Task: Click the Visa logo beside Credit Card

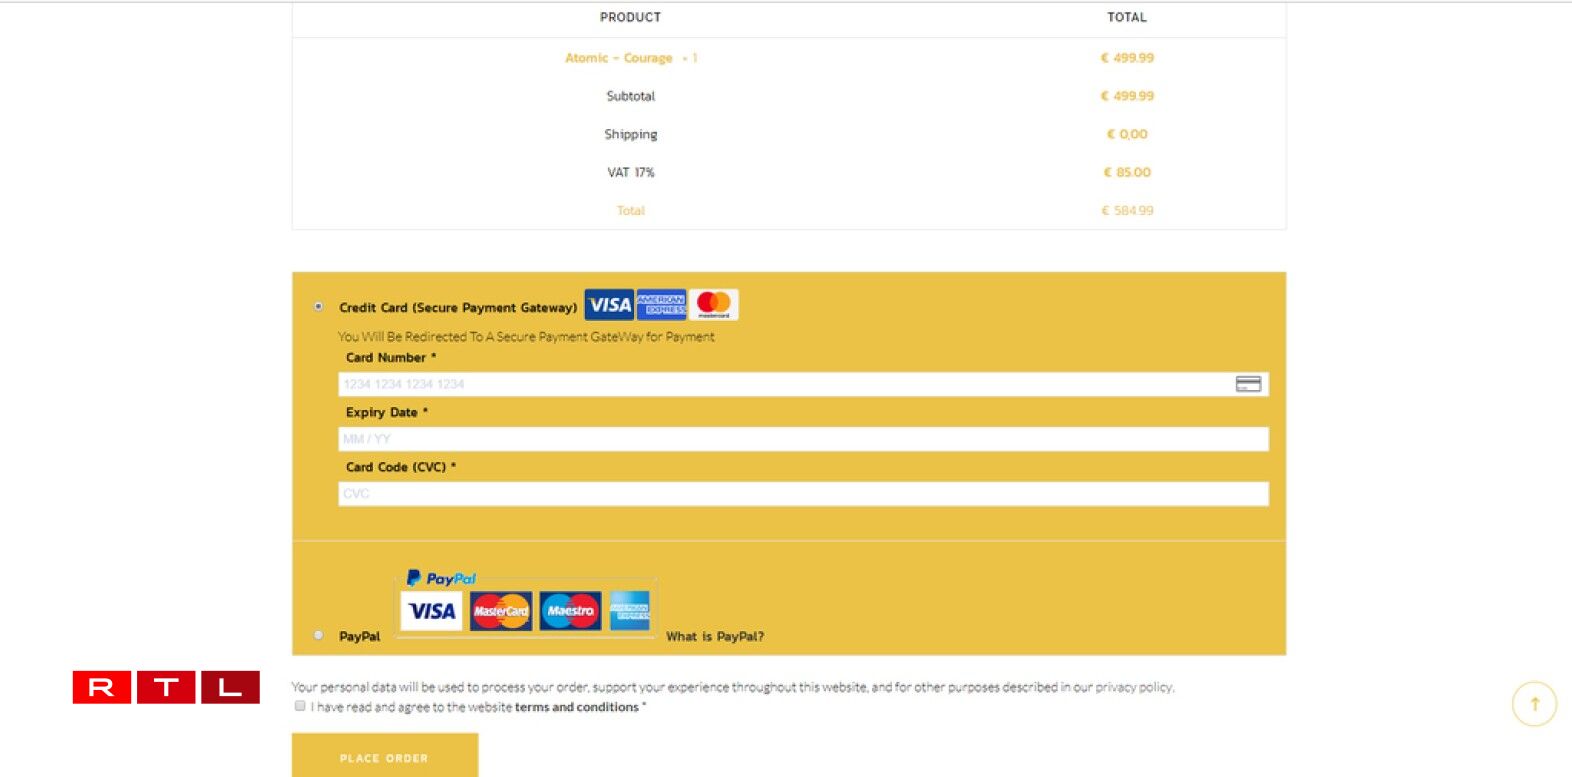Action: pyautogui.click(x=609, y=305)
